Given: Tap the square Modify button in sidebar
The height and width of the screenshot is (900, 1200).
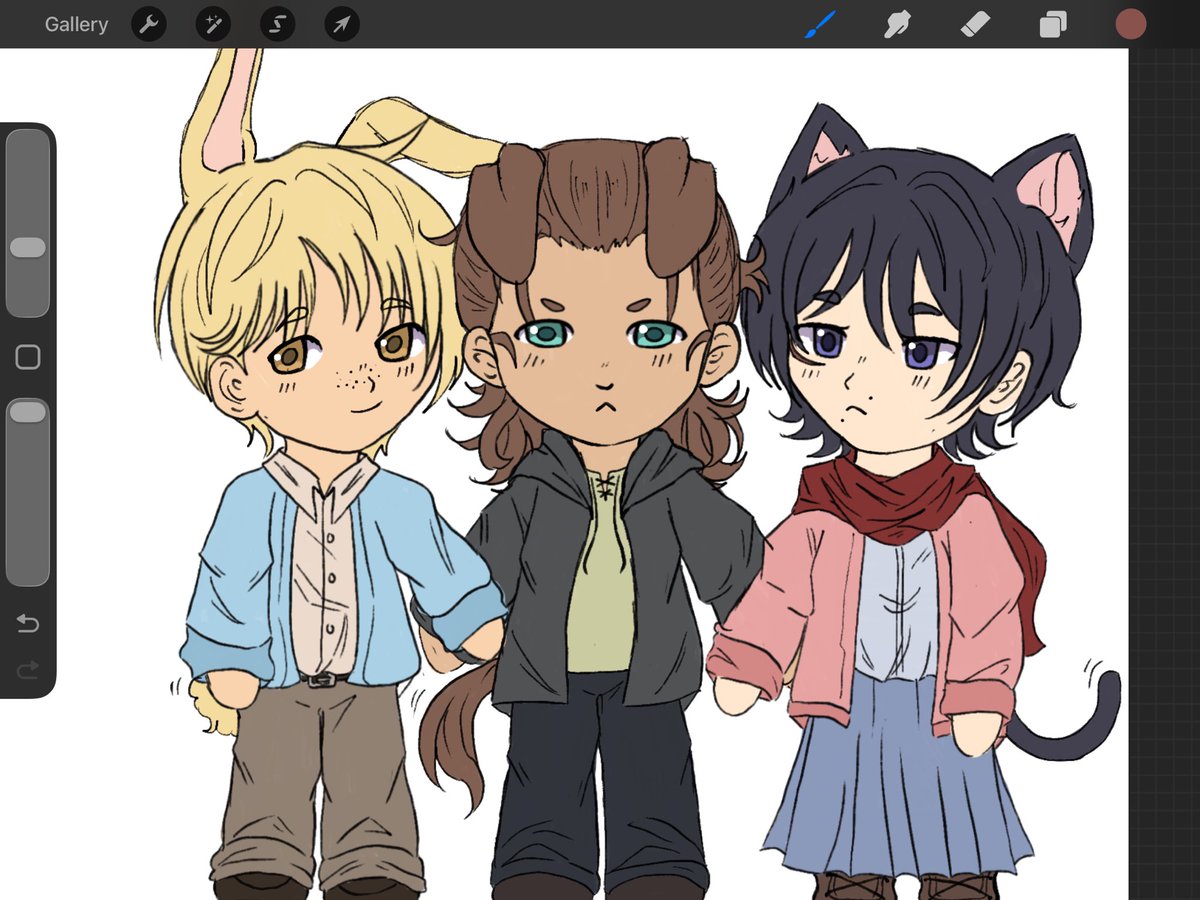Looking at the screenshot, I should click(28, 357).
